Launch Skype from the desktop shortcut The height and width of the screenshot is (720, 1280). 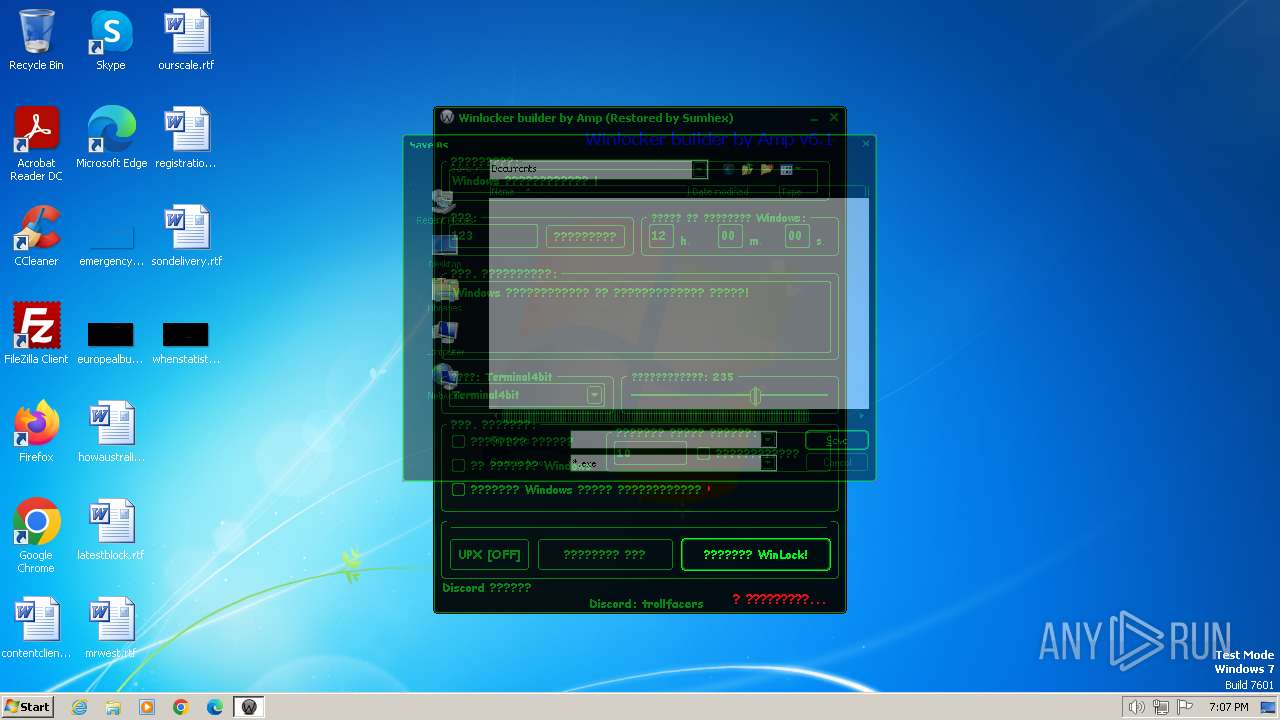pyautogui.click(x=111, y=40)
